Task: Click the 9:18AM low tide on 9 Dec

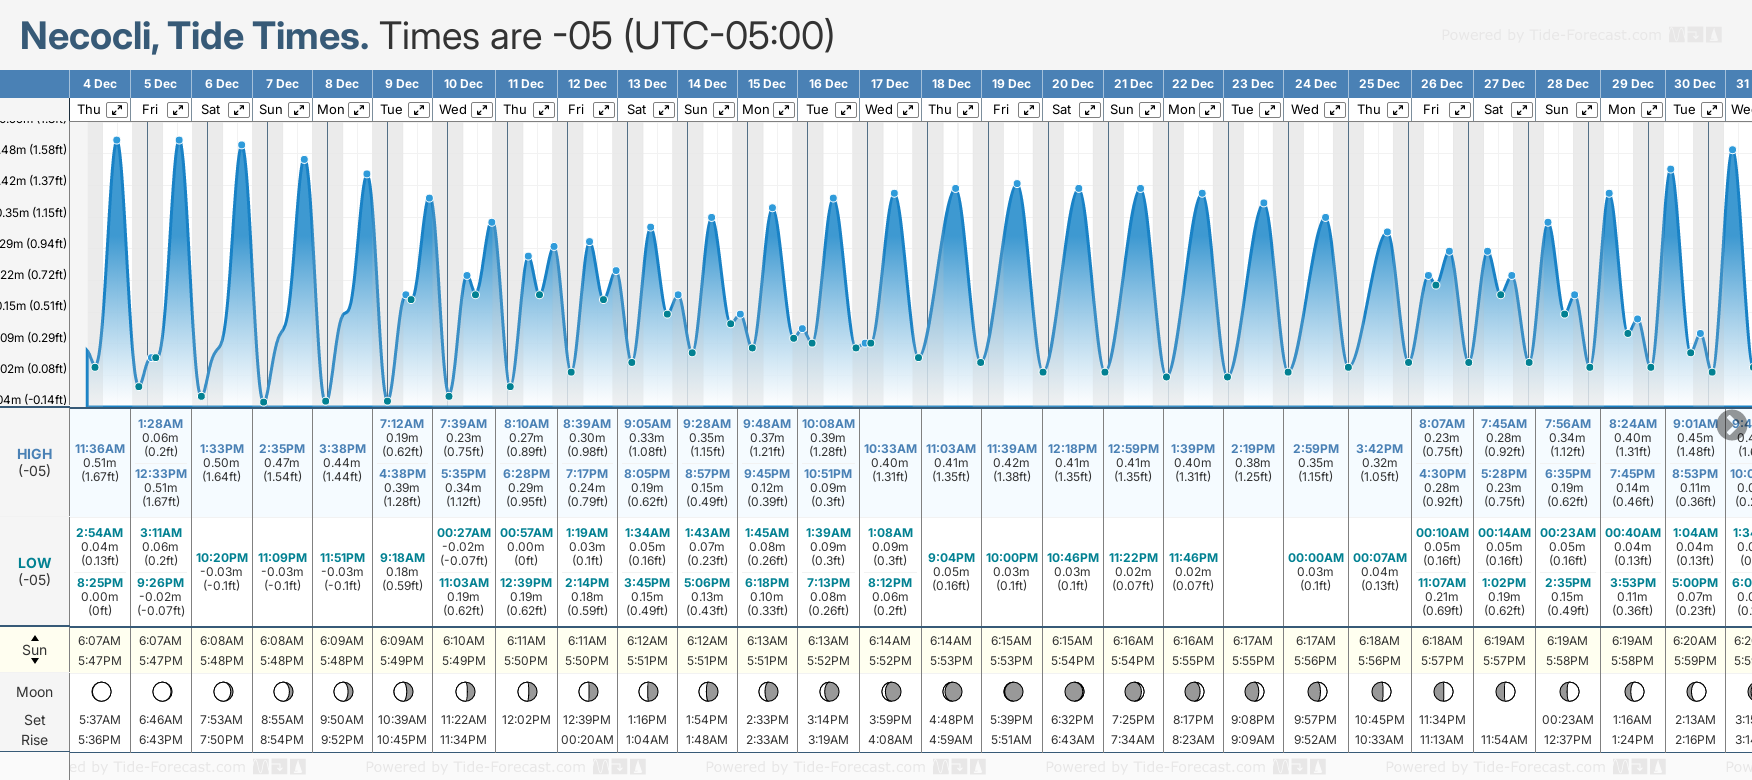Action: 402,558
